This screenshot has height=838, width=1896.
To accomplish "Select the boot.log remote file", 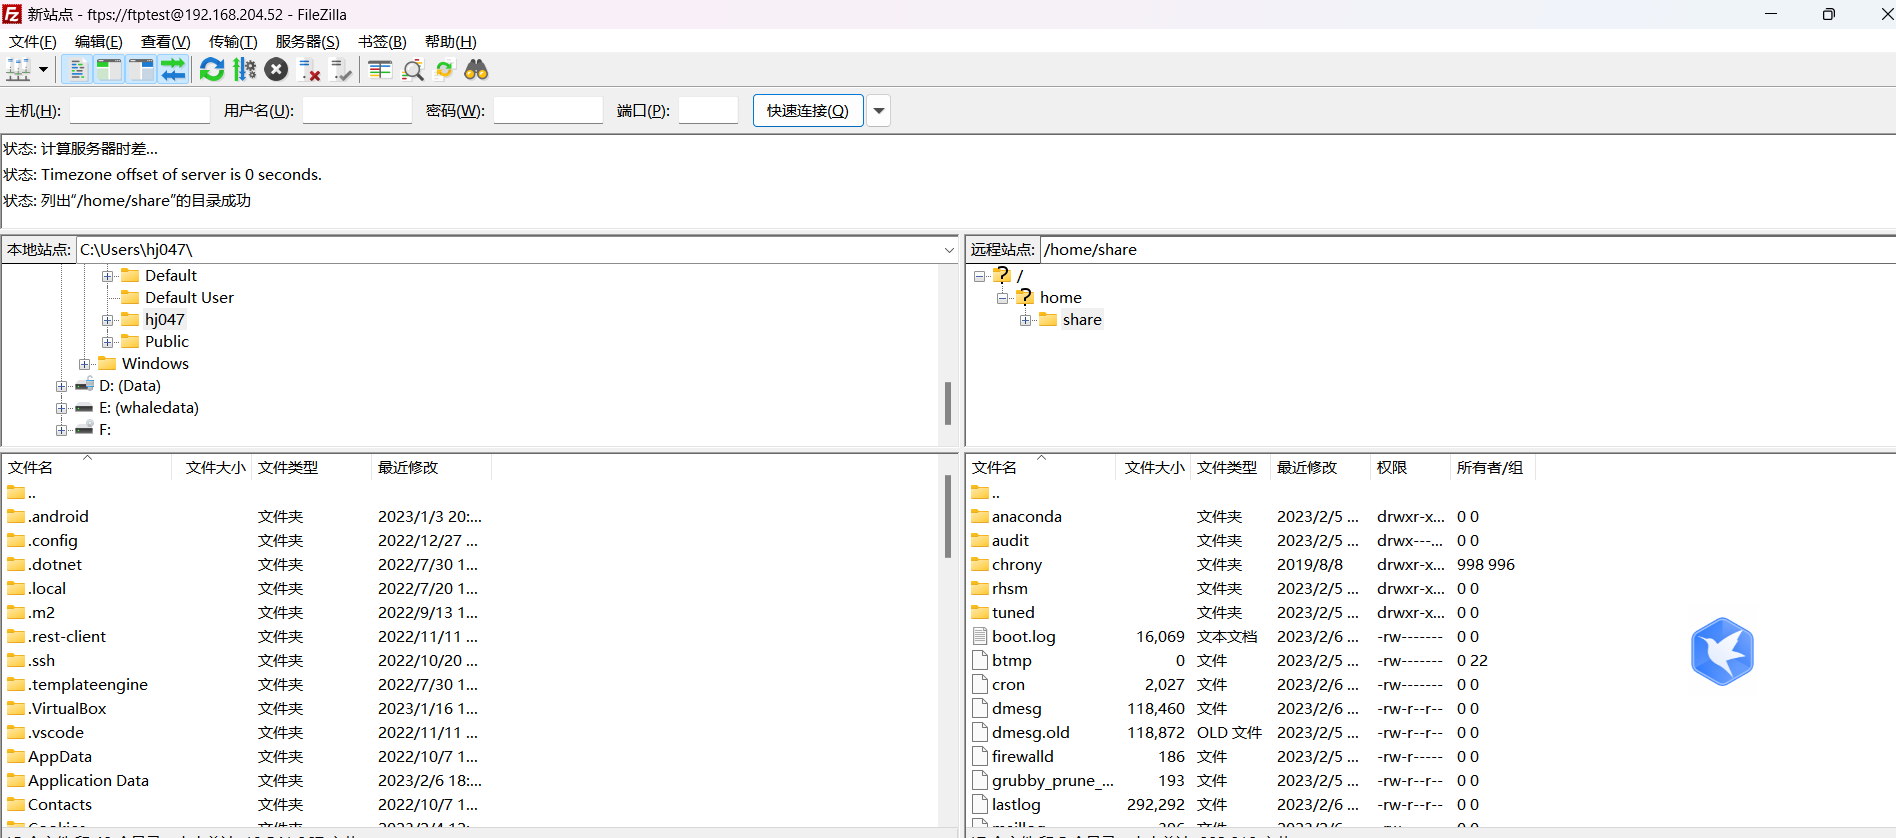I will [1023, 637].
